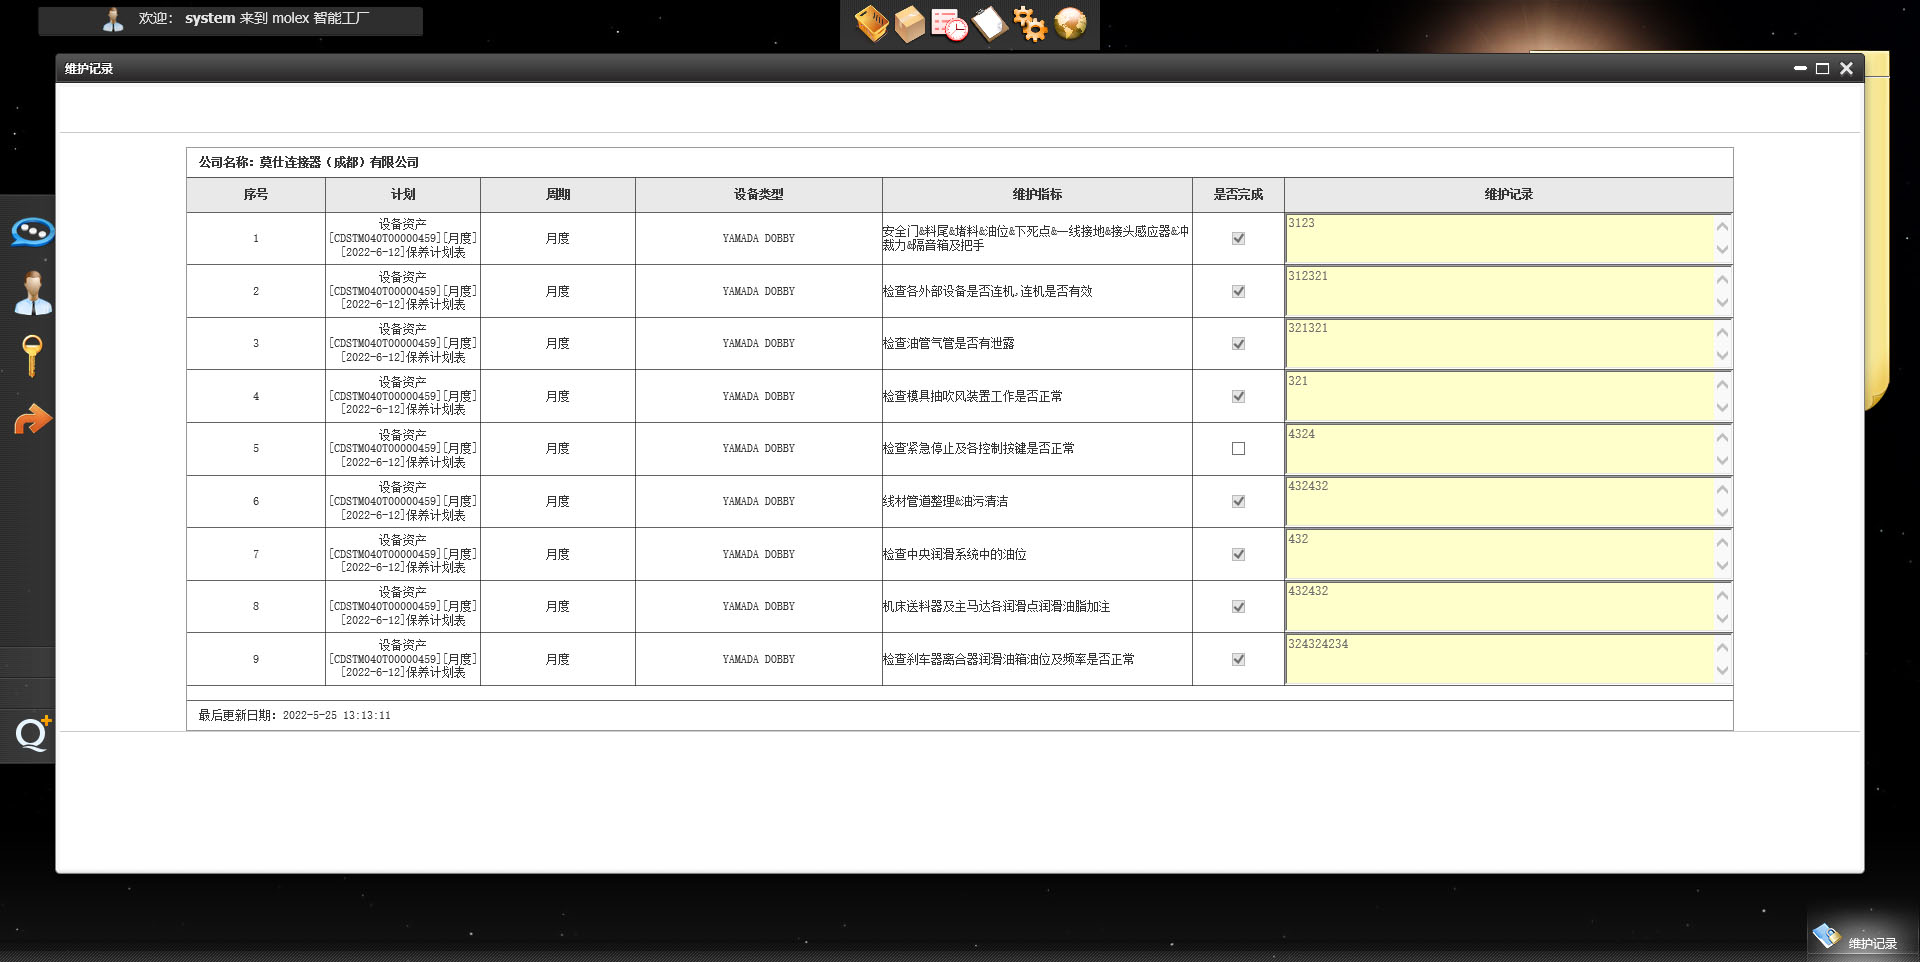Click the 是否完成 column header
Image resolution: width=1920 pixels, height=962 pixels.
click(1238, 195)
